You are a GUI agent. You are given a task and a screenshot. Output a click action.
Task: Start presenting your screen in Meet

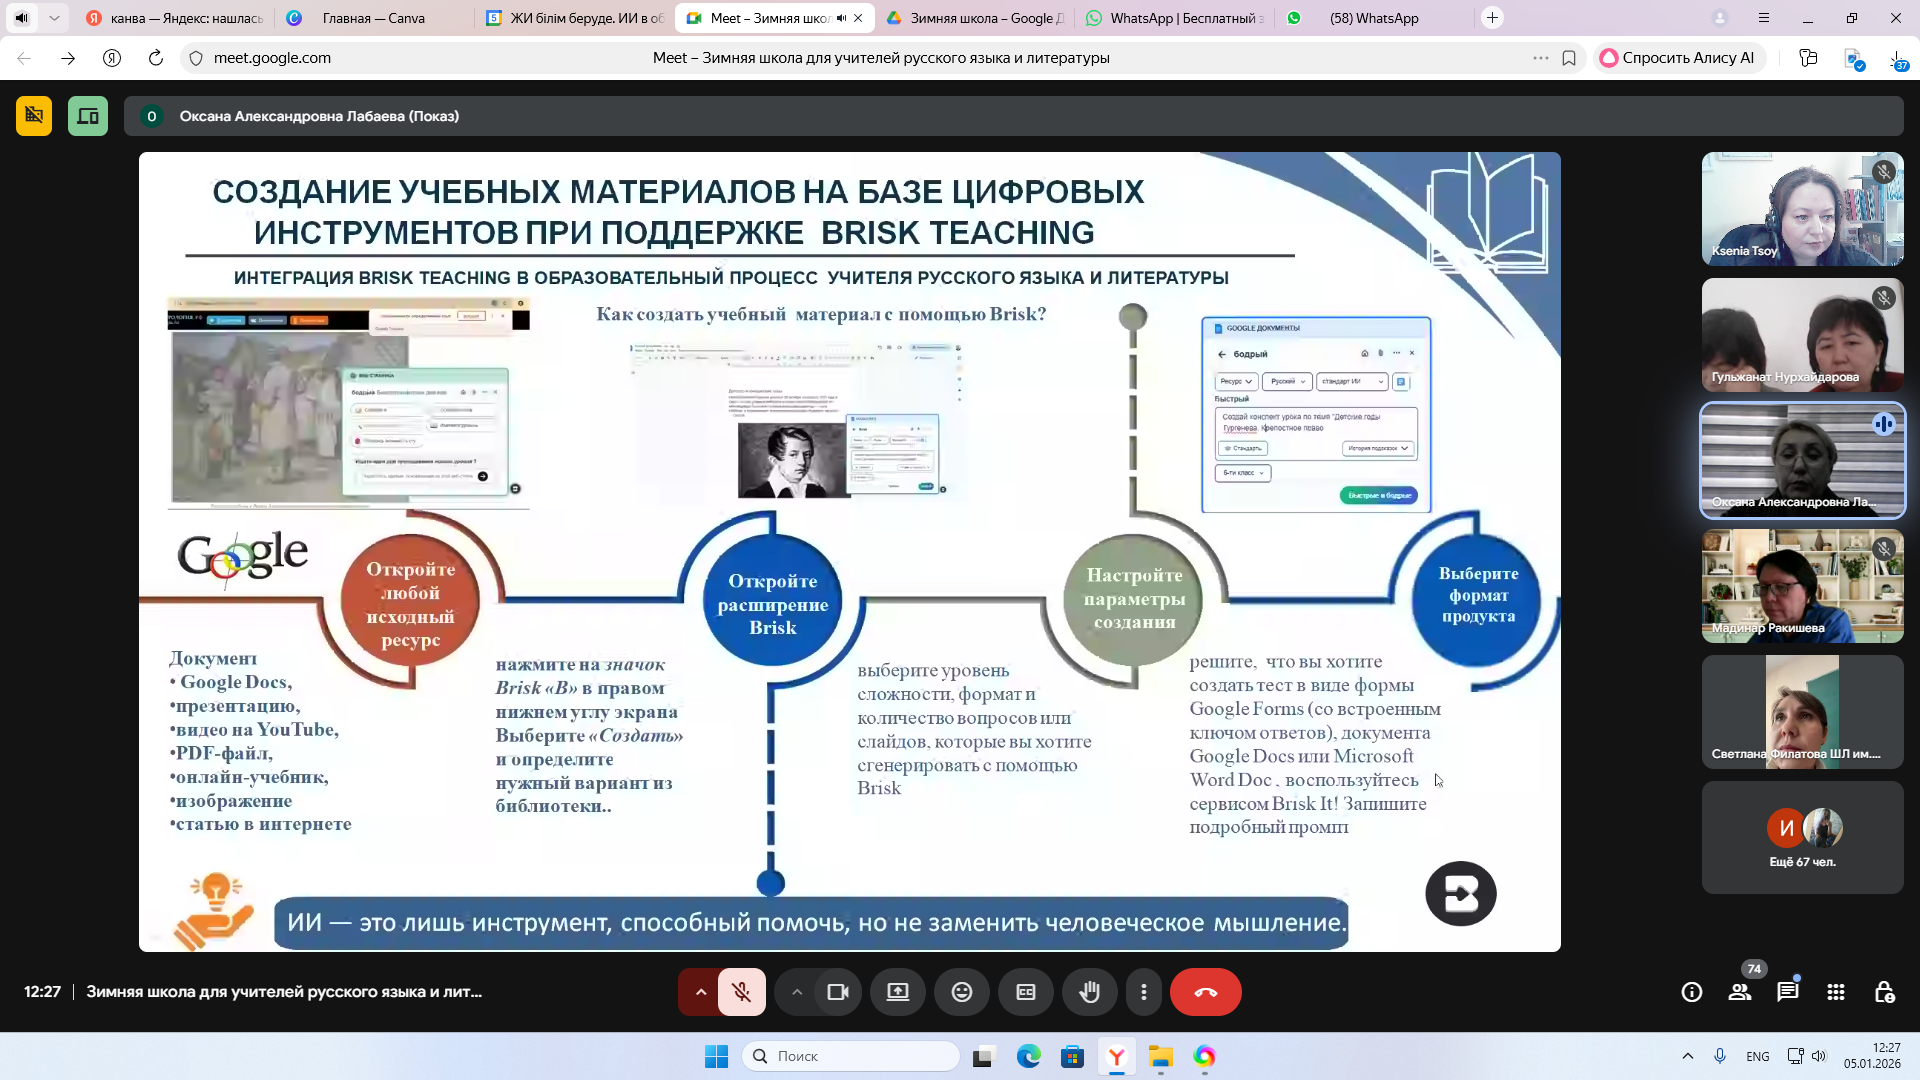[898, 991]
